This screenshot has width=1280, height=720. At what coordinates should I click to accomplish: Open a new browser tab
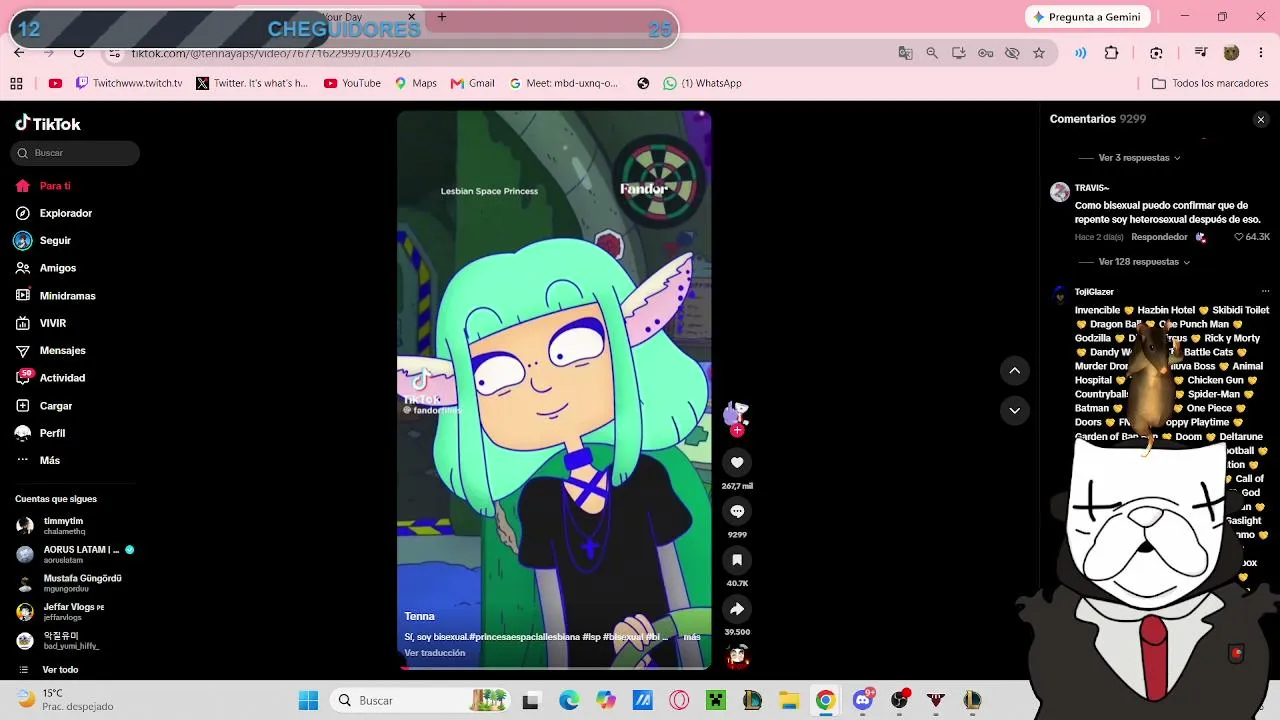[441, 17]
